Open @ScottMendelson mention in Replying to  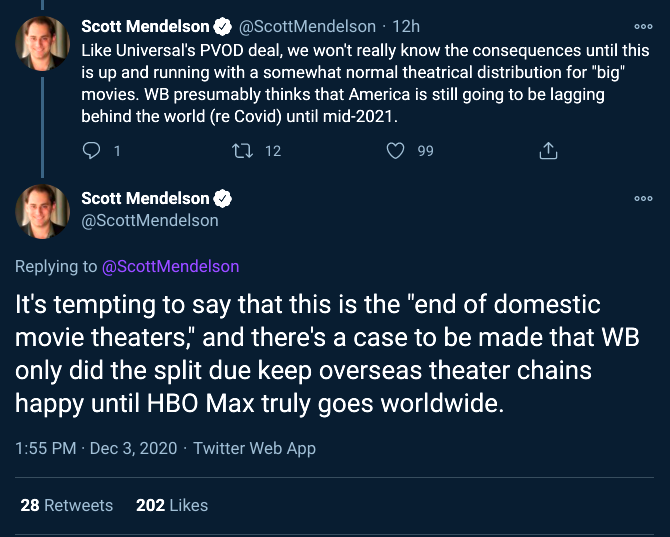[171, 267]
